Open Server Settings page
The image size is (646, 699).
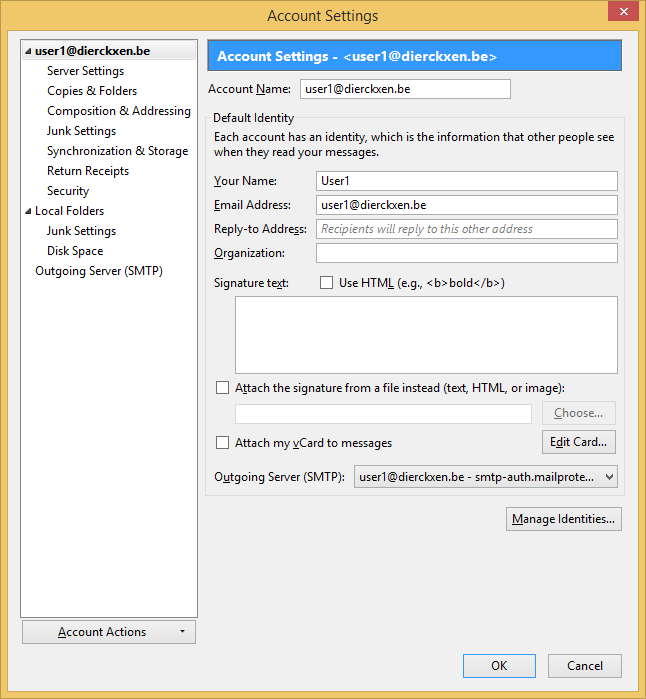tap(86, 71)
